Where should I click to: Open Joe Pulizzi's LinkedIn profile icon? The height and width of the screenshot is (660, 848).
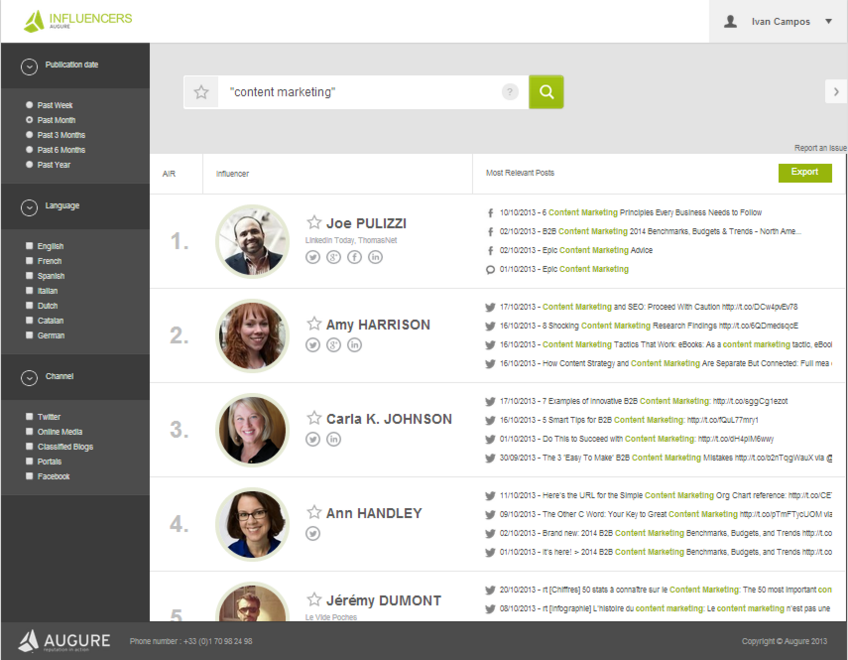coord(375,257)
